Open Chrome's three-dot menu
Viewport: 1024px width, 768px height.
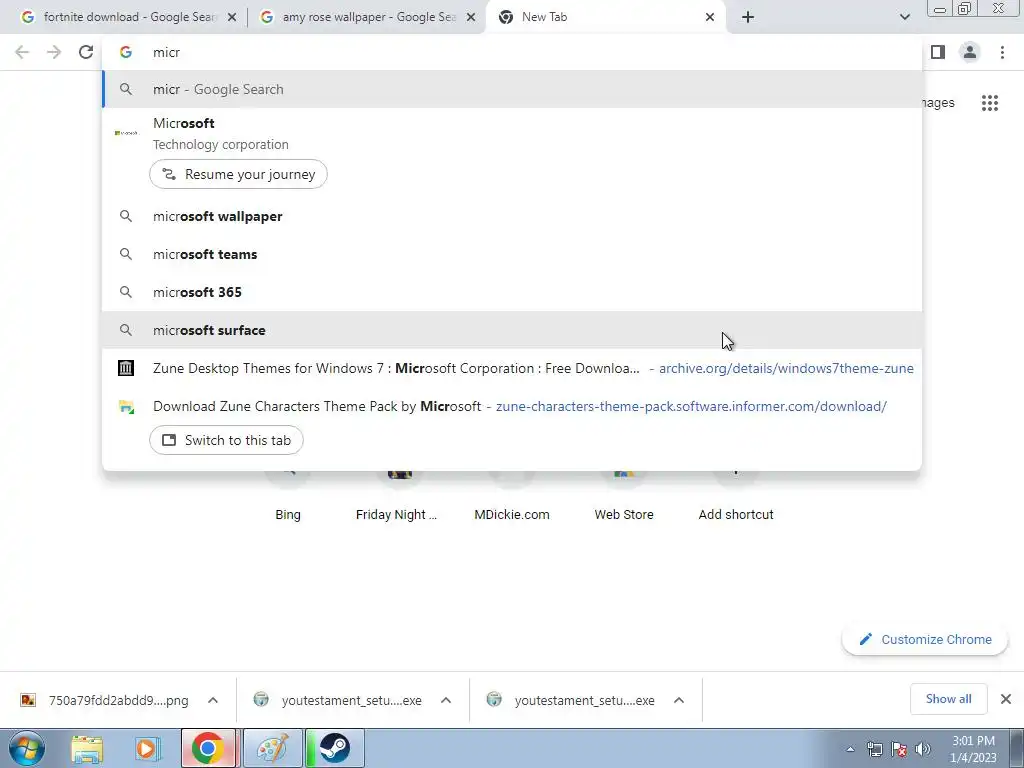click(x=1002, y=52)
